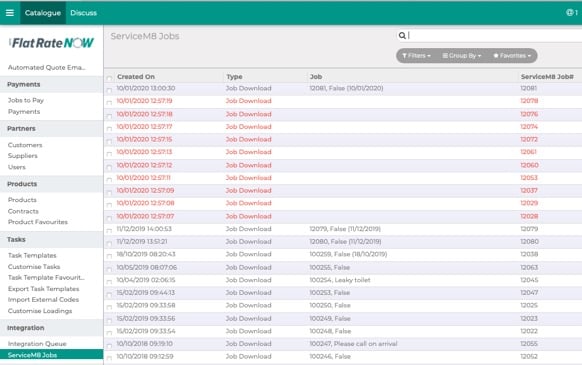This screenshot has height=365, width=582.
Task: Open job '12080, False (11/12/2019)'
Action: (x=345, y=241)
